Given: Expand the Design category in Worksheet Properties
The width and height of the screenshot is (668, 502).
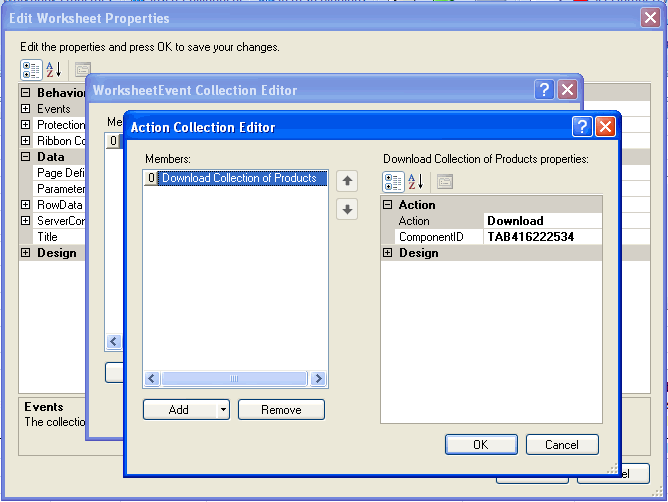Looking at the screenshot, I should (x=26, y=253).
